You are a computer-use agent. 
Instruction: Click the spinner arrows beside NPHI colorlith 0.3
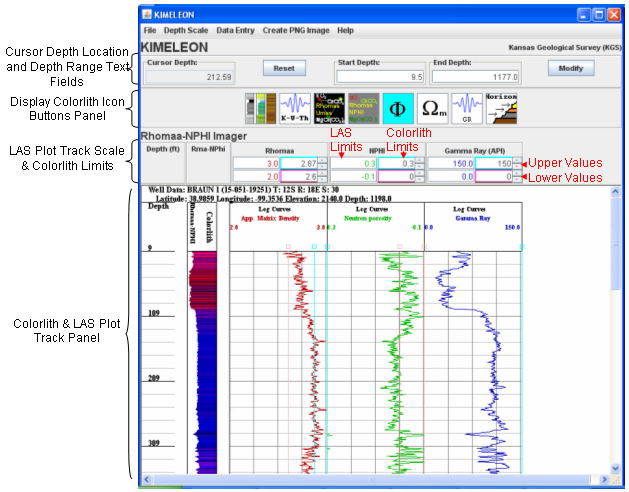[420, 163]
